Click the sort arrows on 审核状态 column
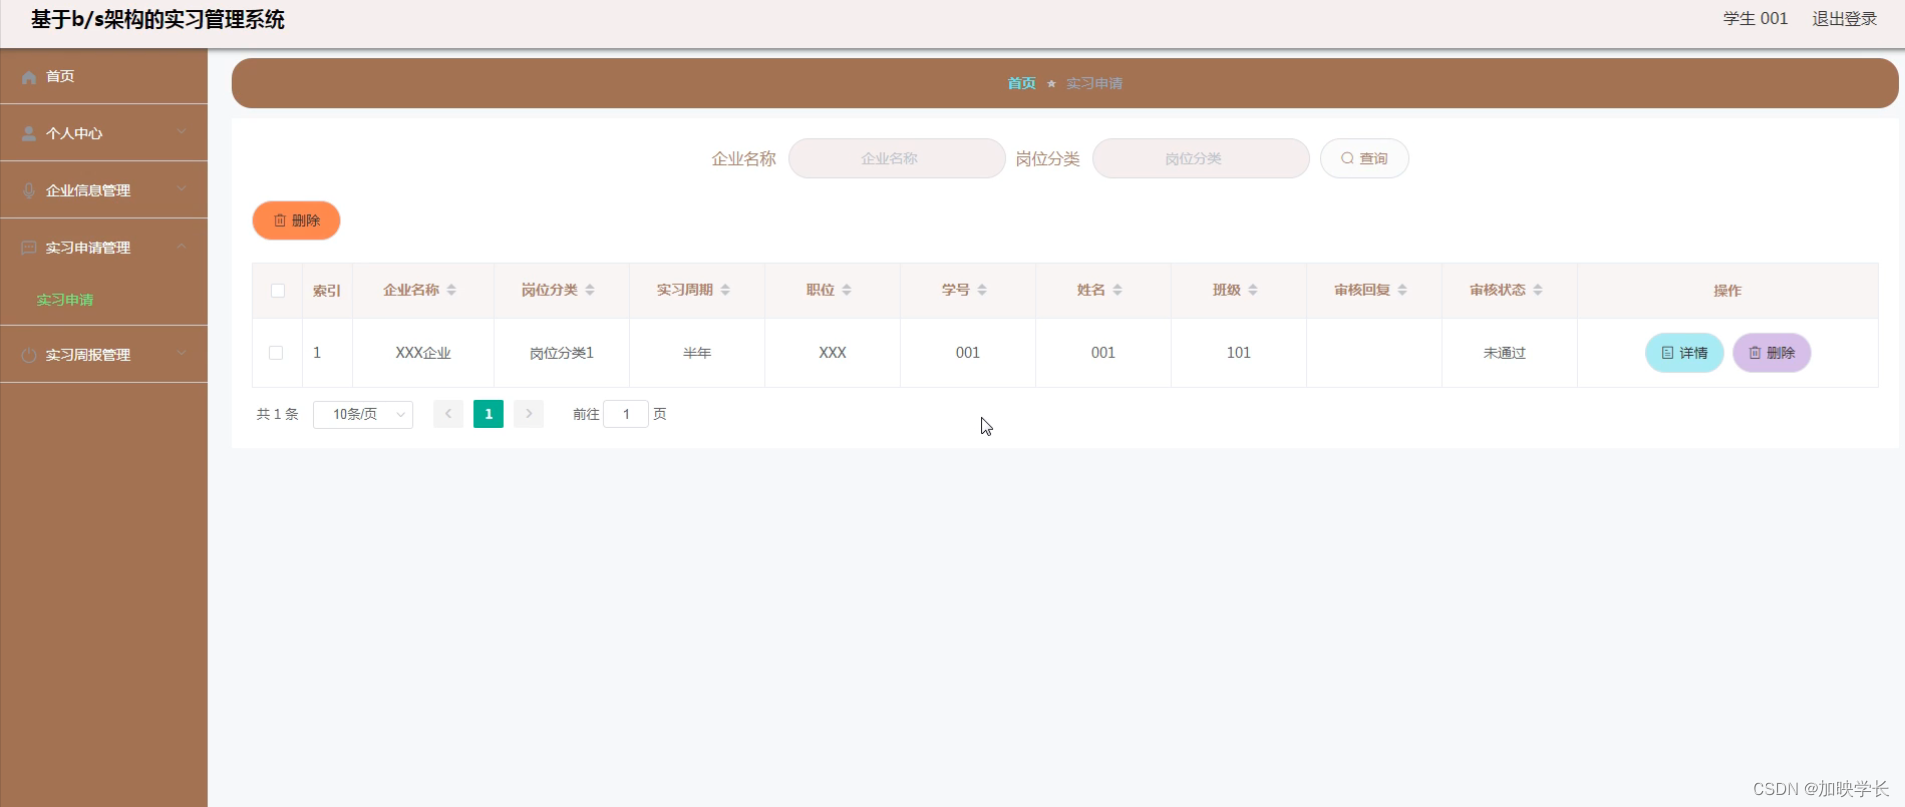The image size is (1905, 807). pyautogui.click(x=1538, y=290)
